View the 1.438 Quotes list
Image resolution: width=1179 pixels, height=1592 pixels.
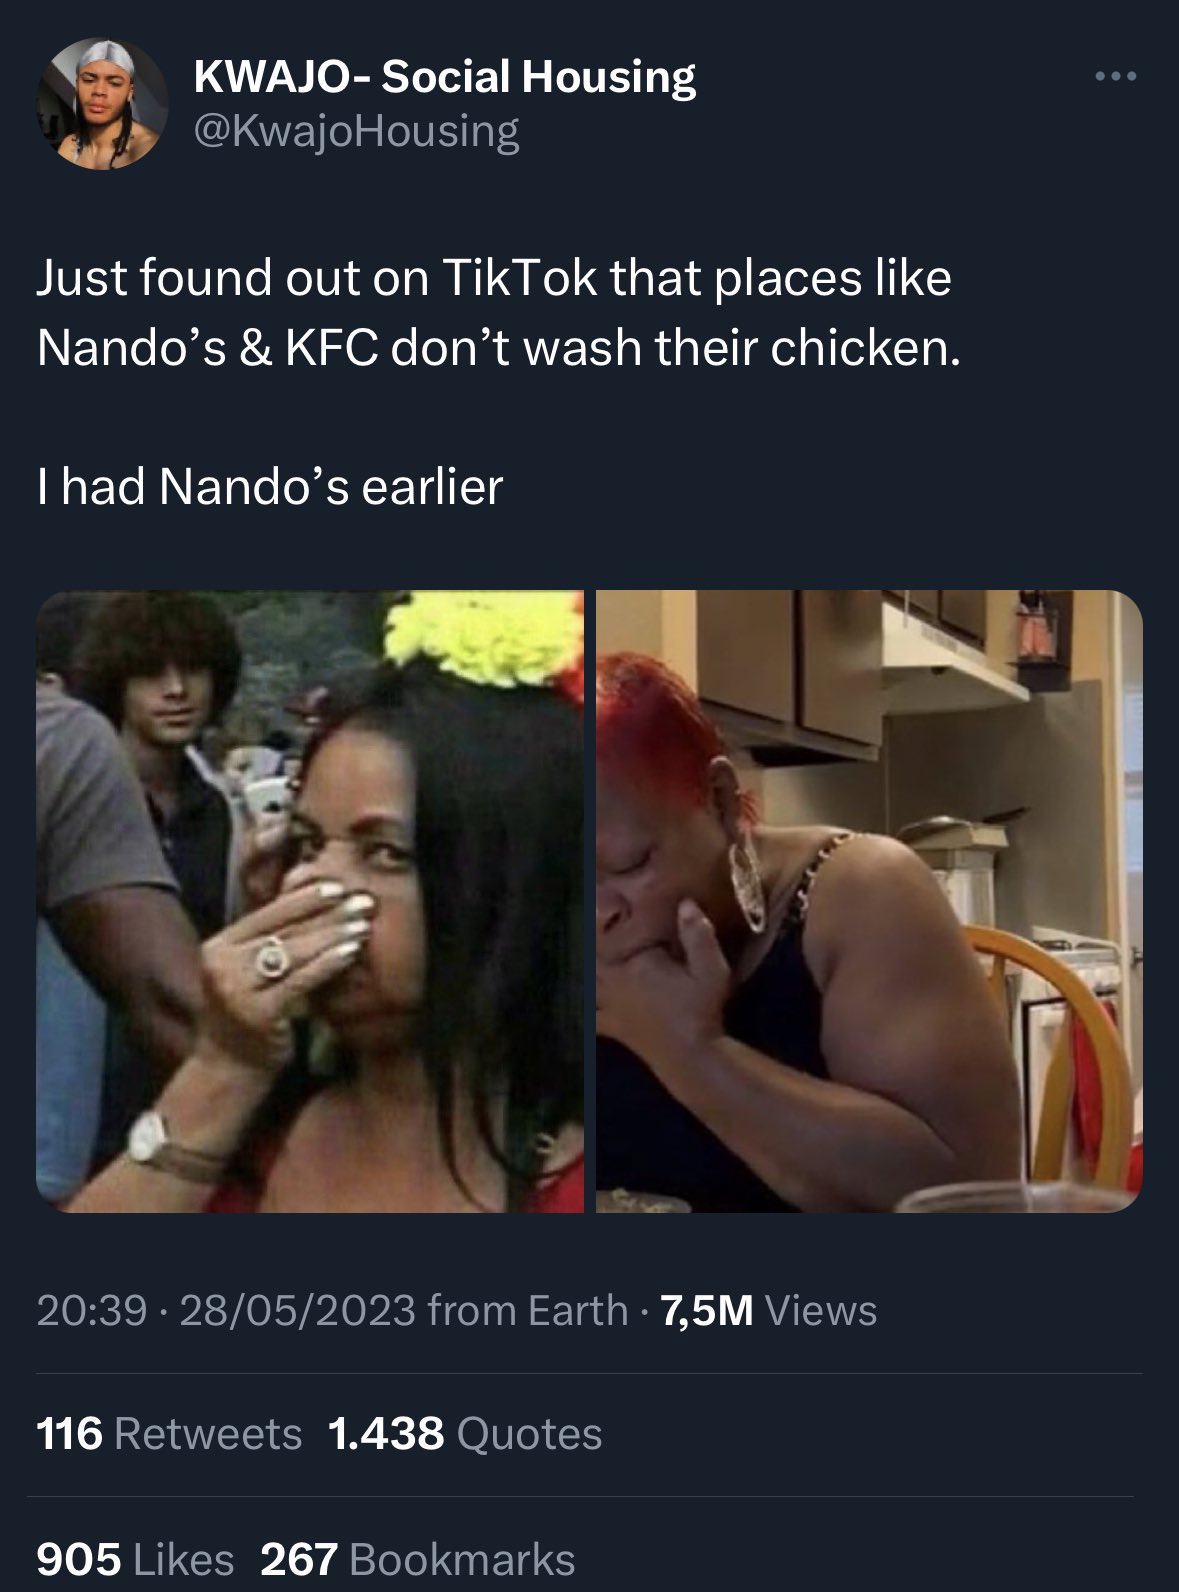[465, 1434]
